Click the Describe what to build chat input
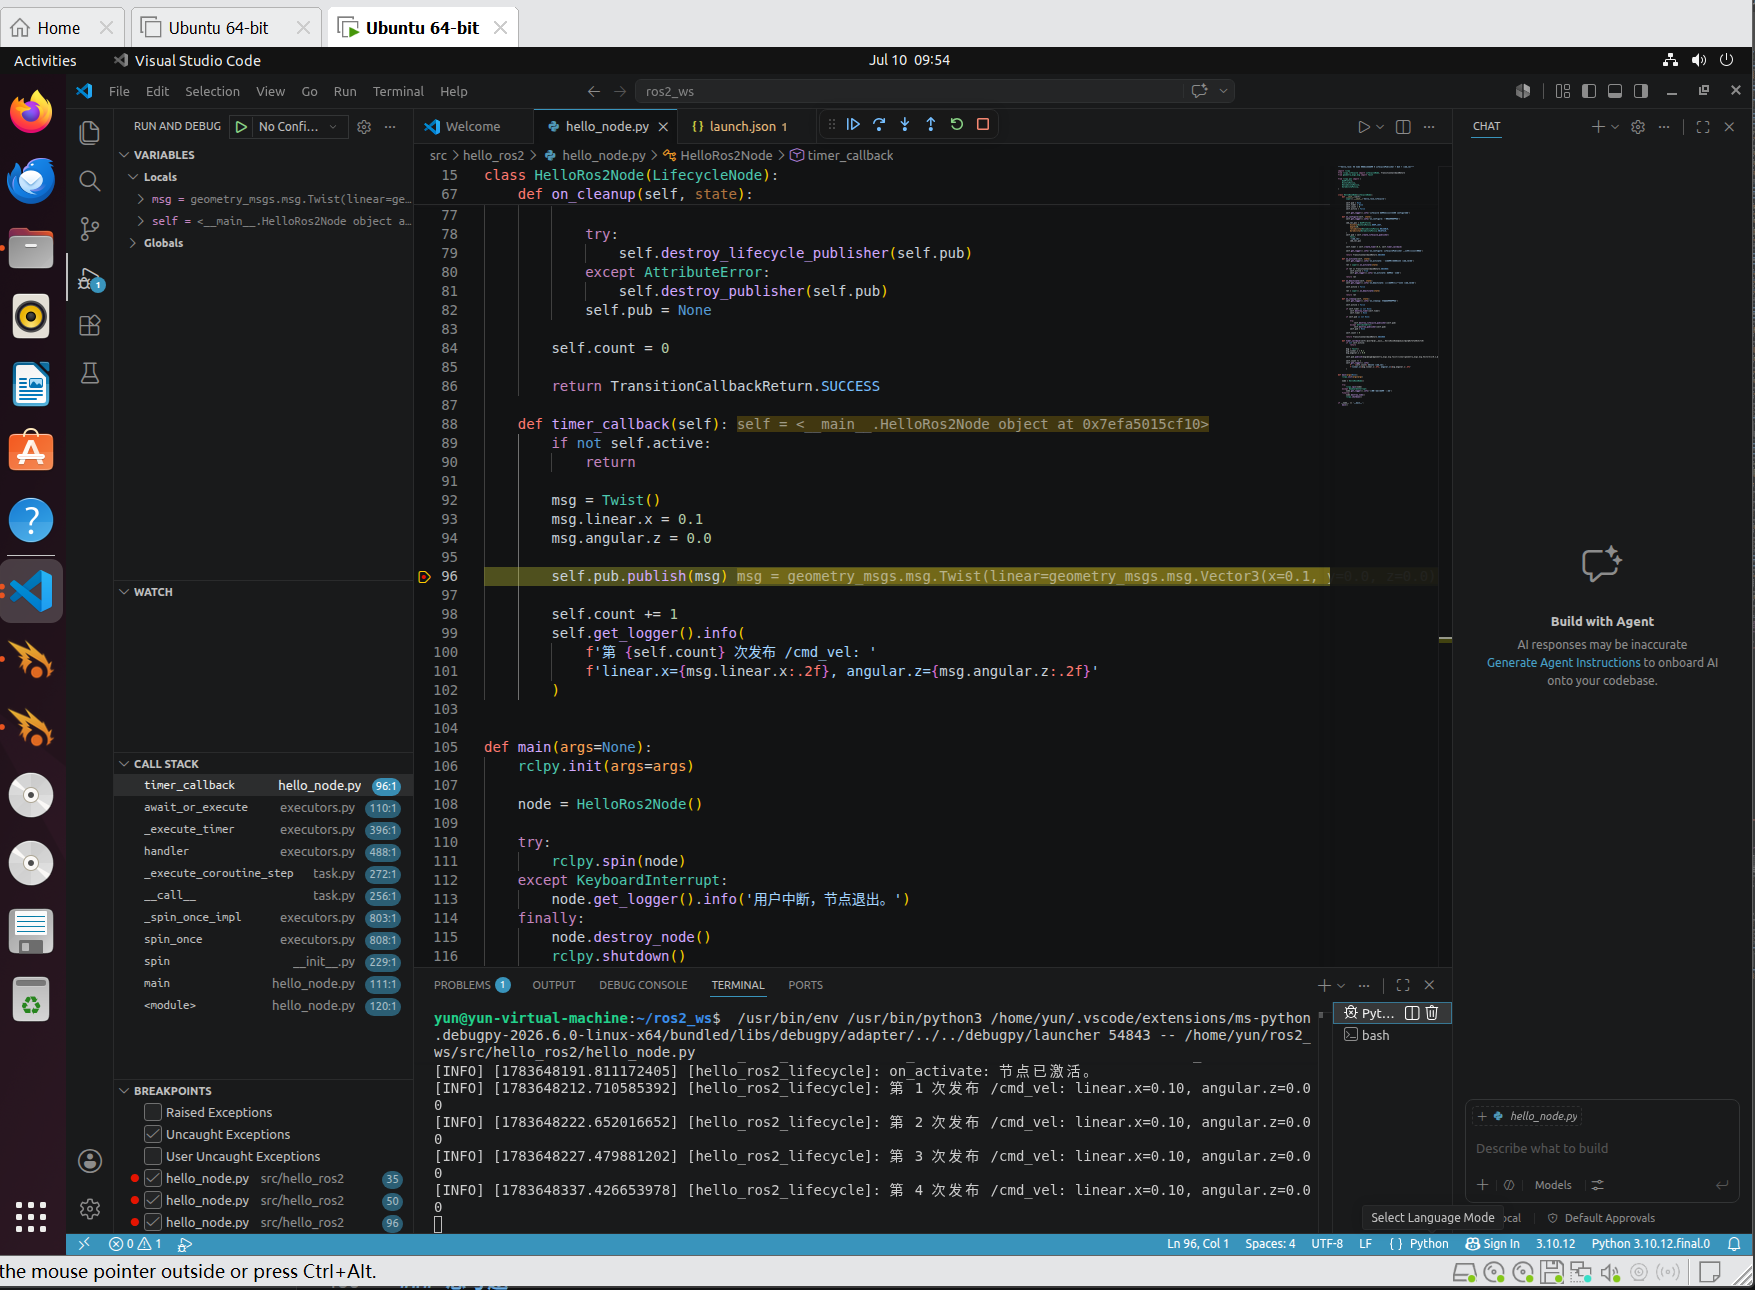Screen dimensions: 1755x1290 [1600, 1149]
